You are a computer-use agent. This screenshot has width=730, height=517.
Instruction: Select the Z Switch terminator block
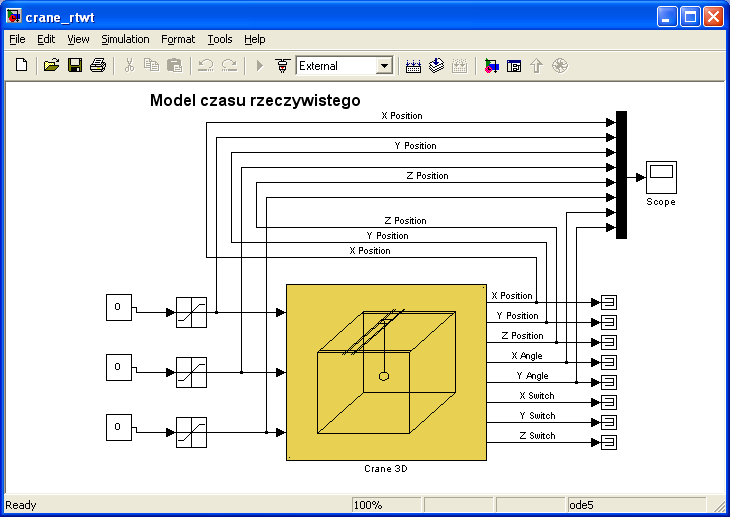click(x=609, y=442)
